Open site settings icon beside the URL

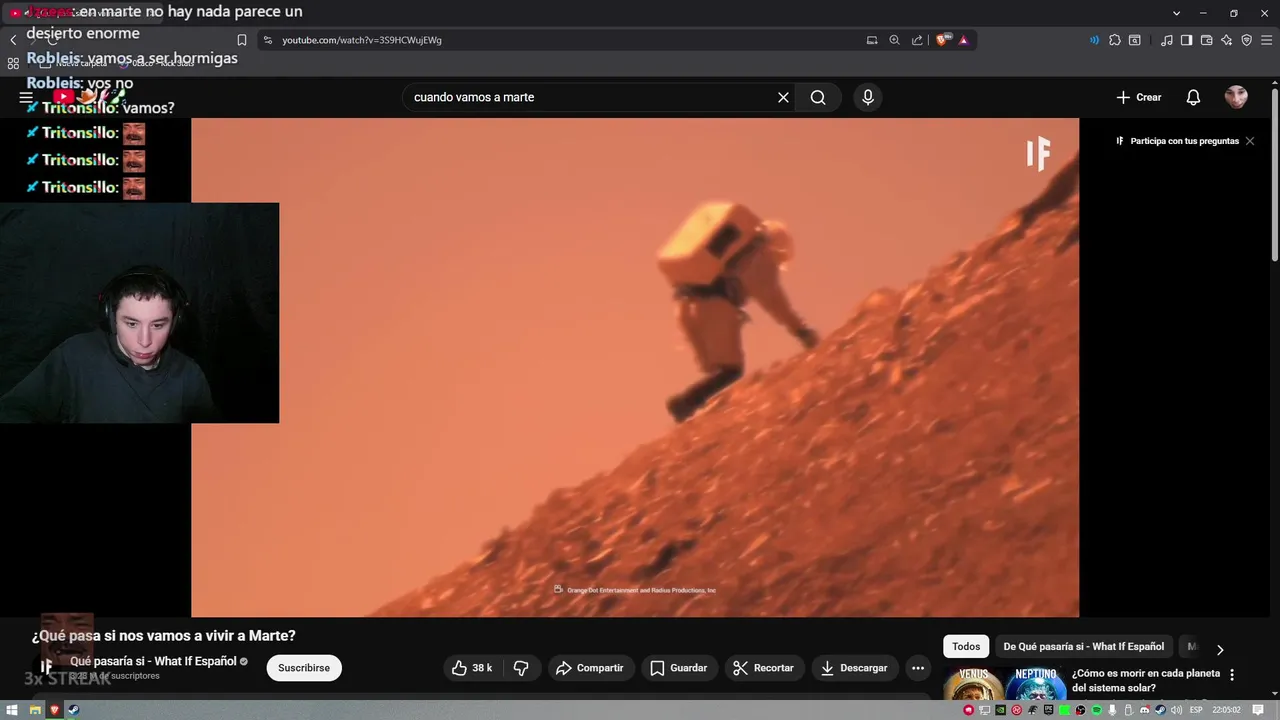point(267,40)
